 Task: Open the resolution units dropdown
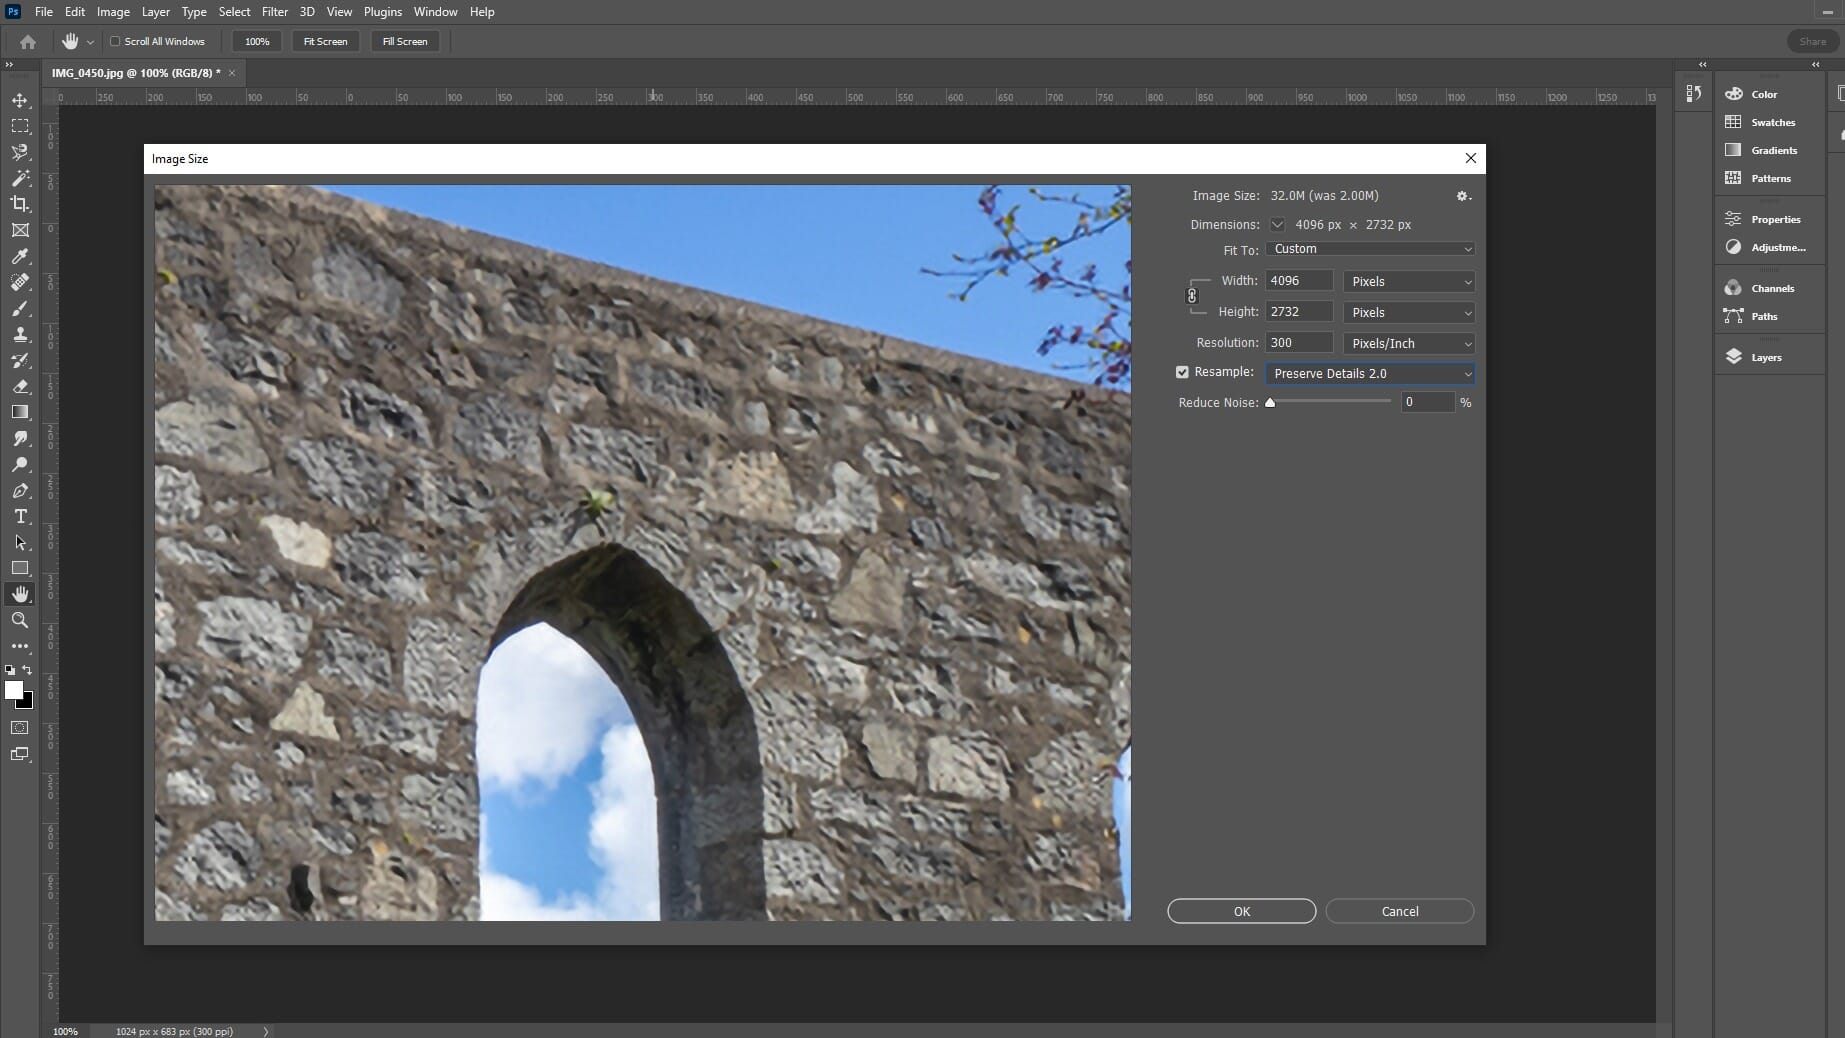click(1408, 343)
